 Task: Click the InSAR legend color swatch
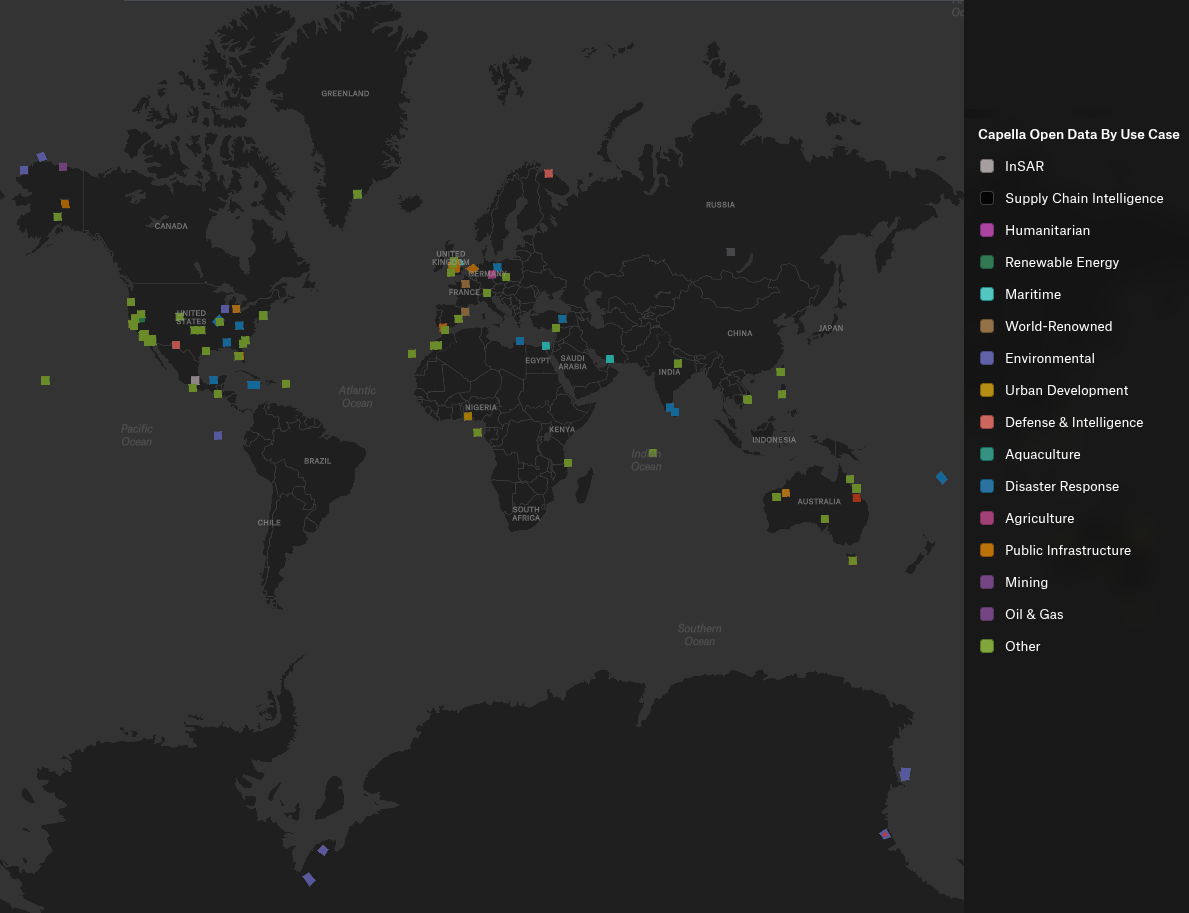pyautogui.click(x=987, y=166)
